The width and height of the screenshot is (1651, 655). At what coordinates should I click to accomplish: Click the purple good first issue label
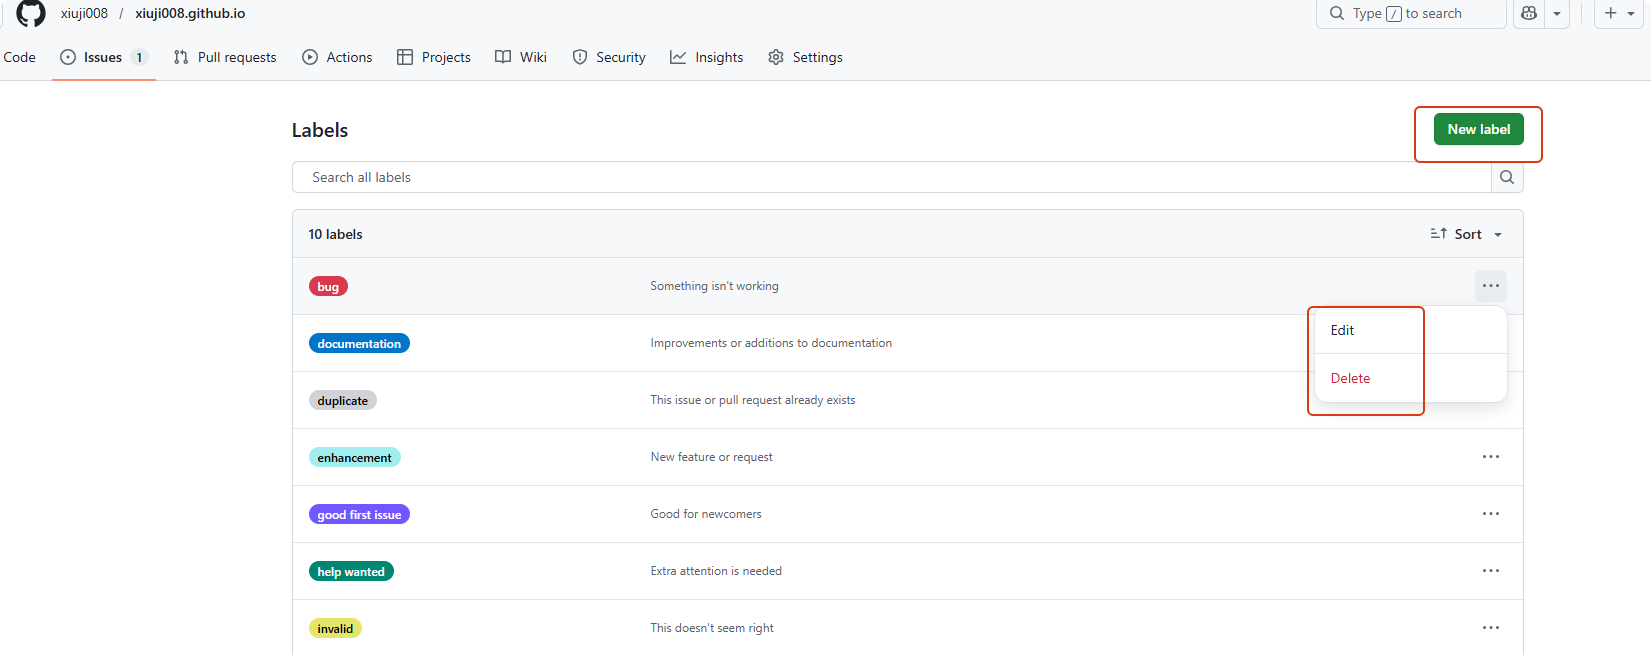tap(359, 514)
